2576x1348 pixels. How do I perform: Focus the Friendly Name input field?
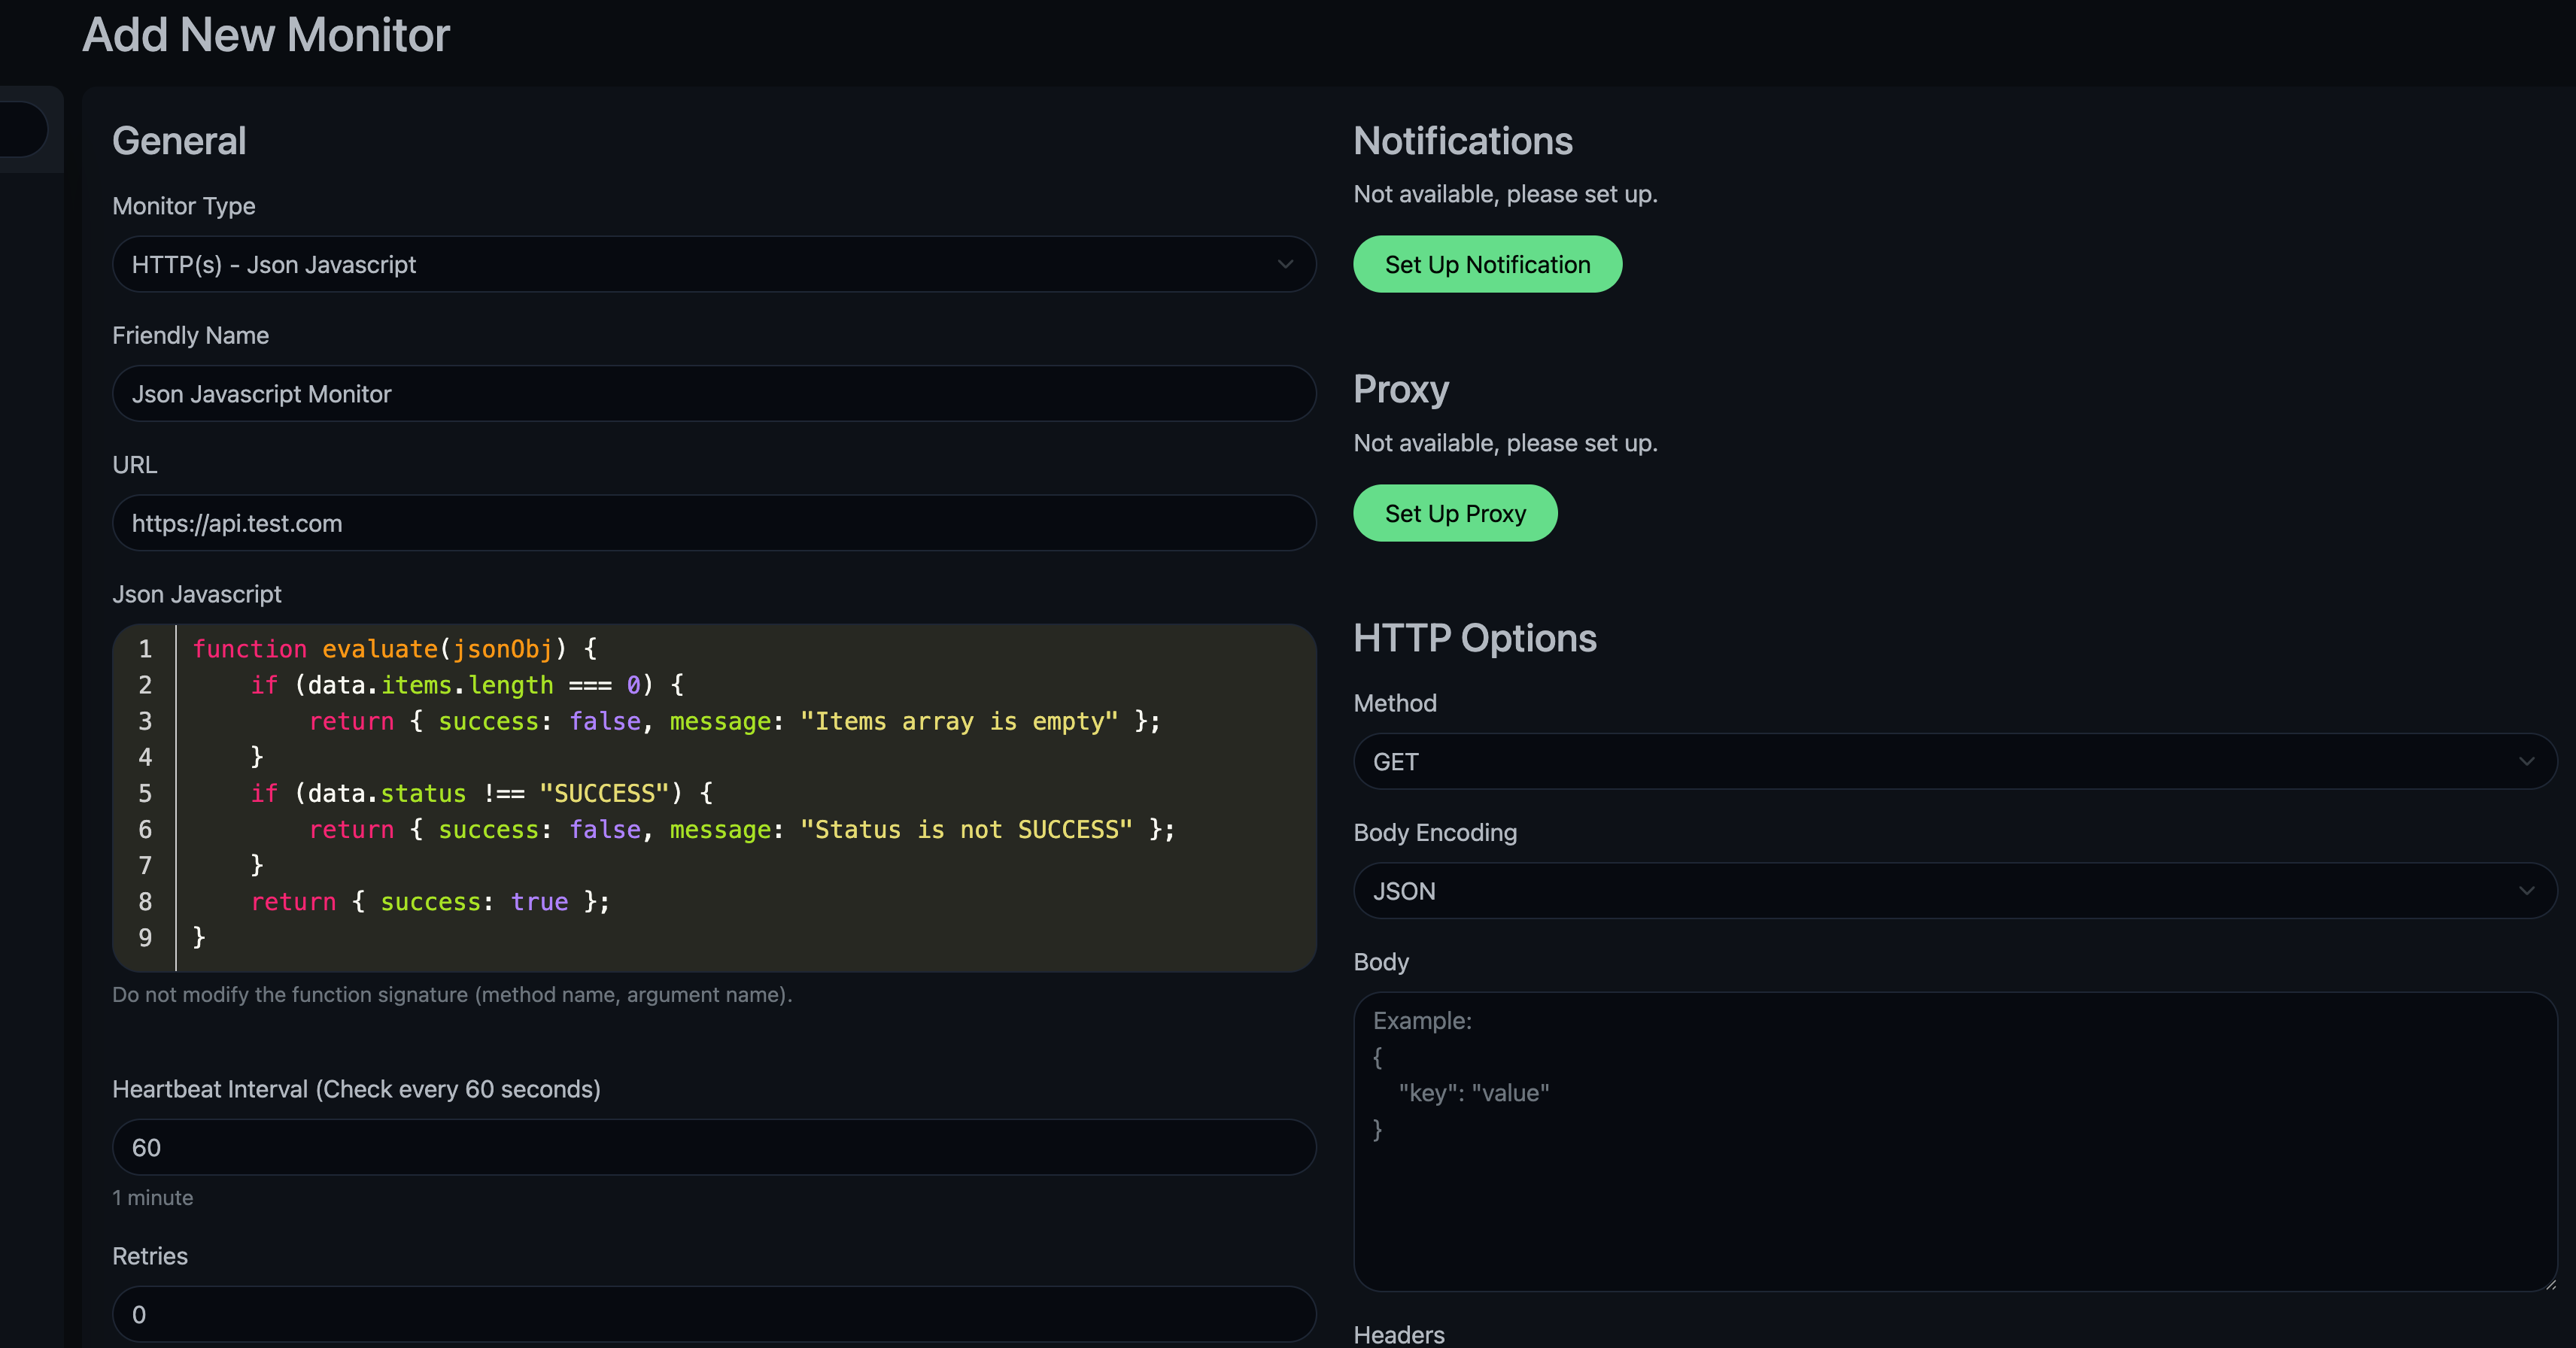coord(713,394)
